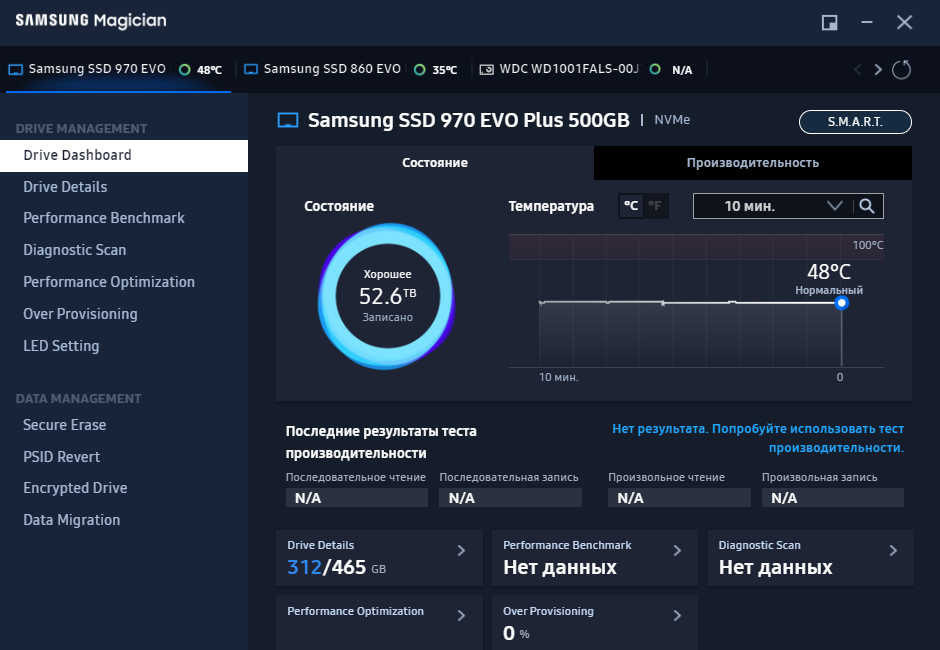Screen dimensions: 940x650
Task: Open the Производительность tab
Action: coord(752,163)
